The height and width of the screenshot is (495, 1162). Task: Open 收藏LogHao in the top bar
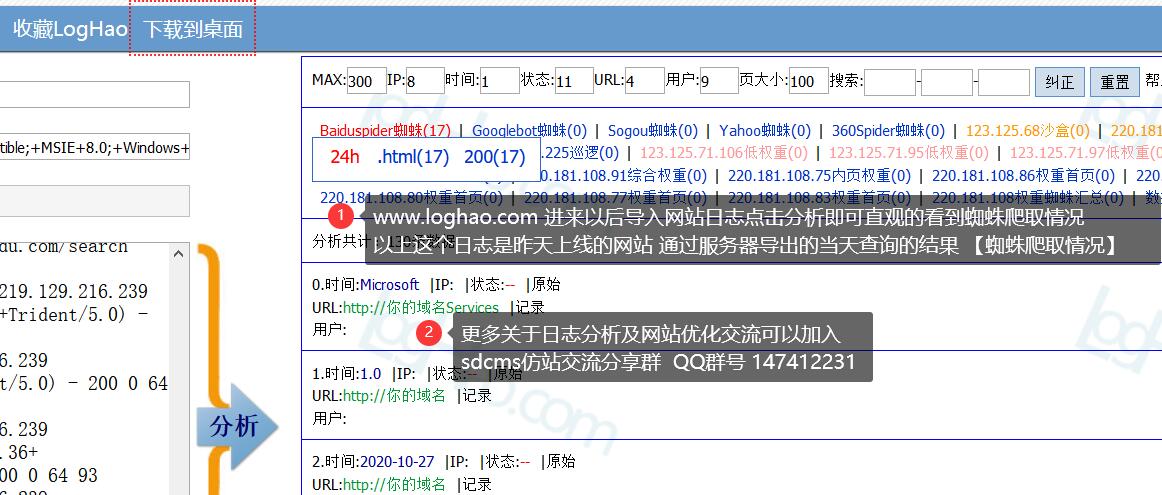tap(70, 29)
